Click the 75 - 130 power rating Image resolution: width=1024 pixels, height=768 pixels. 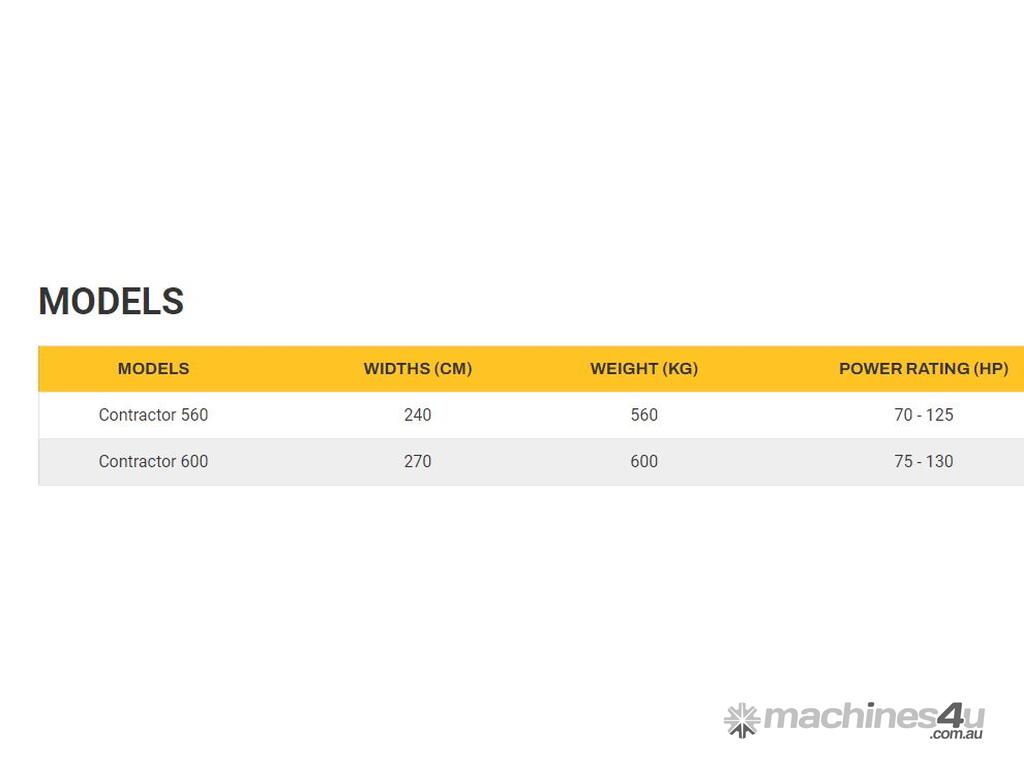(x=923, y=462)
